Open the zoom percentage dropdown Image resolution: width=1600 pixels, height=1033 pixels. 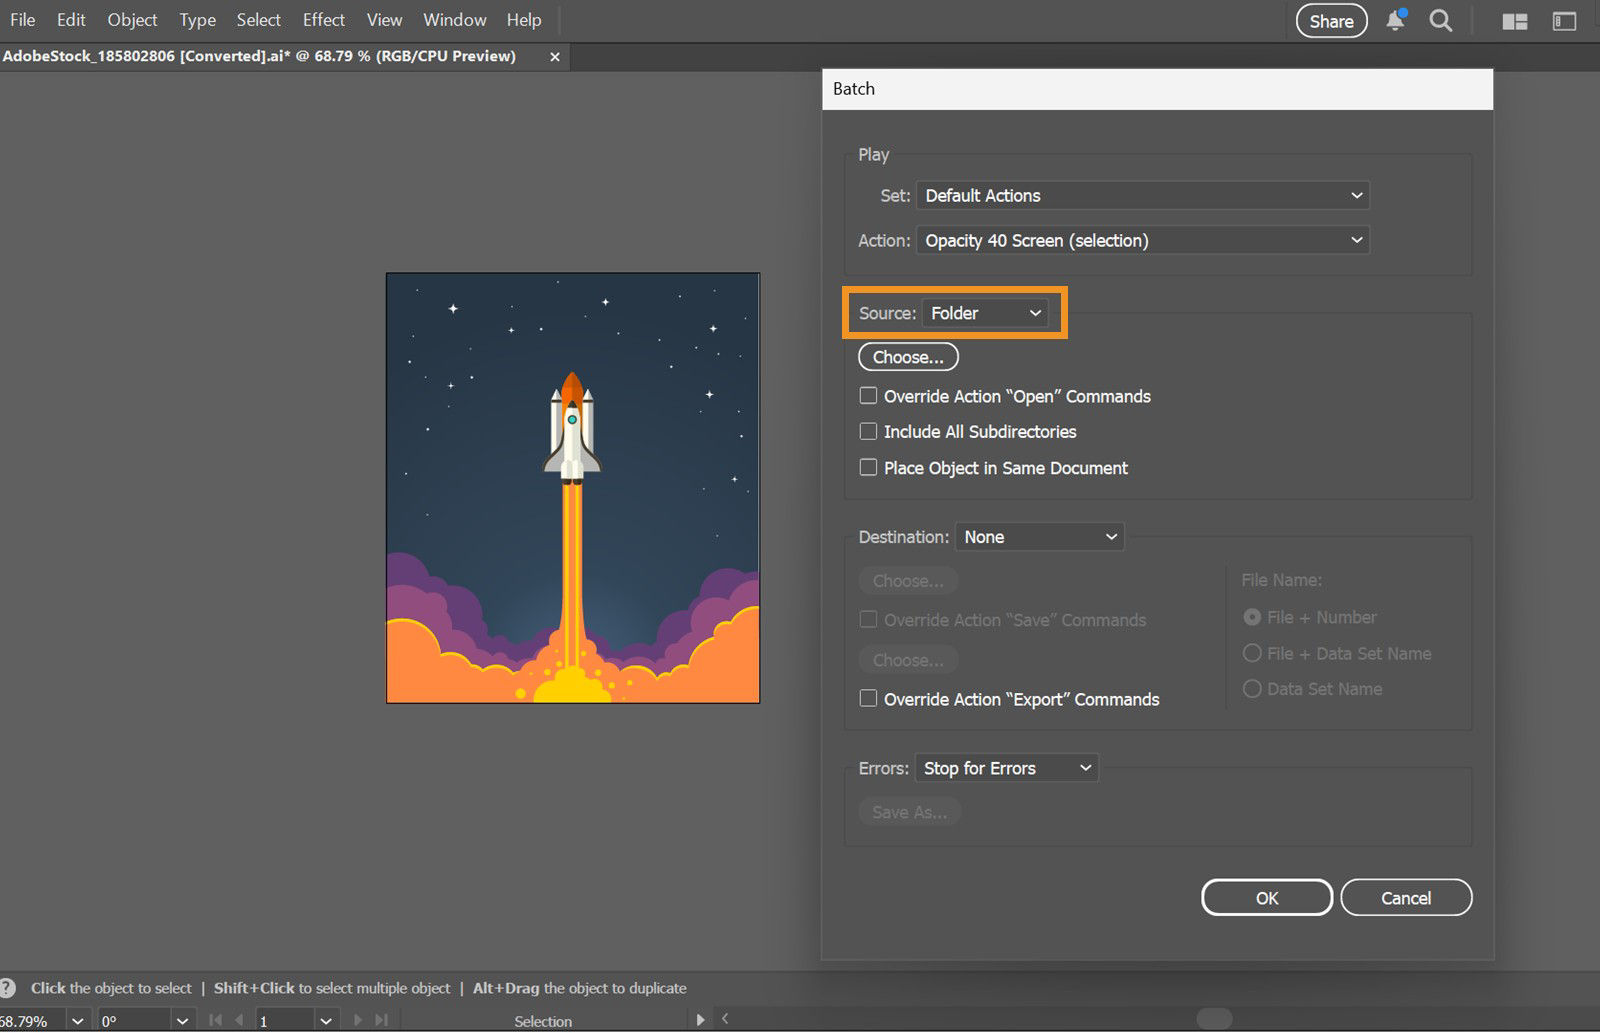(78, 1020)
